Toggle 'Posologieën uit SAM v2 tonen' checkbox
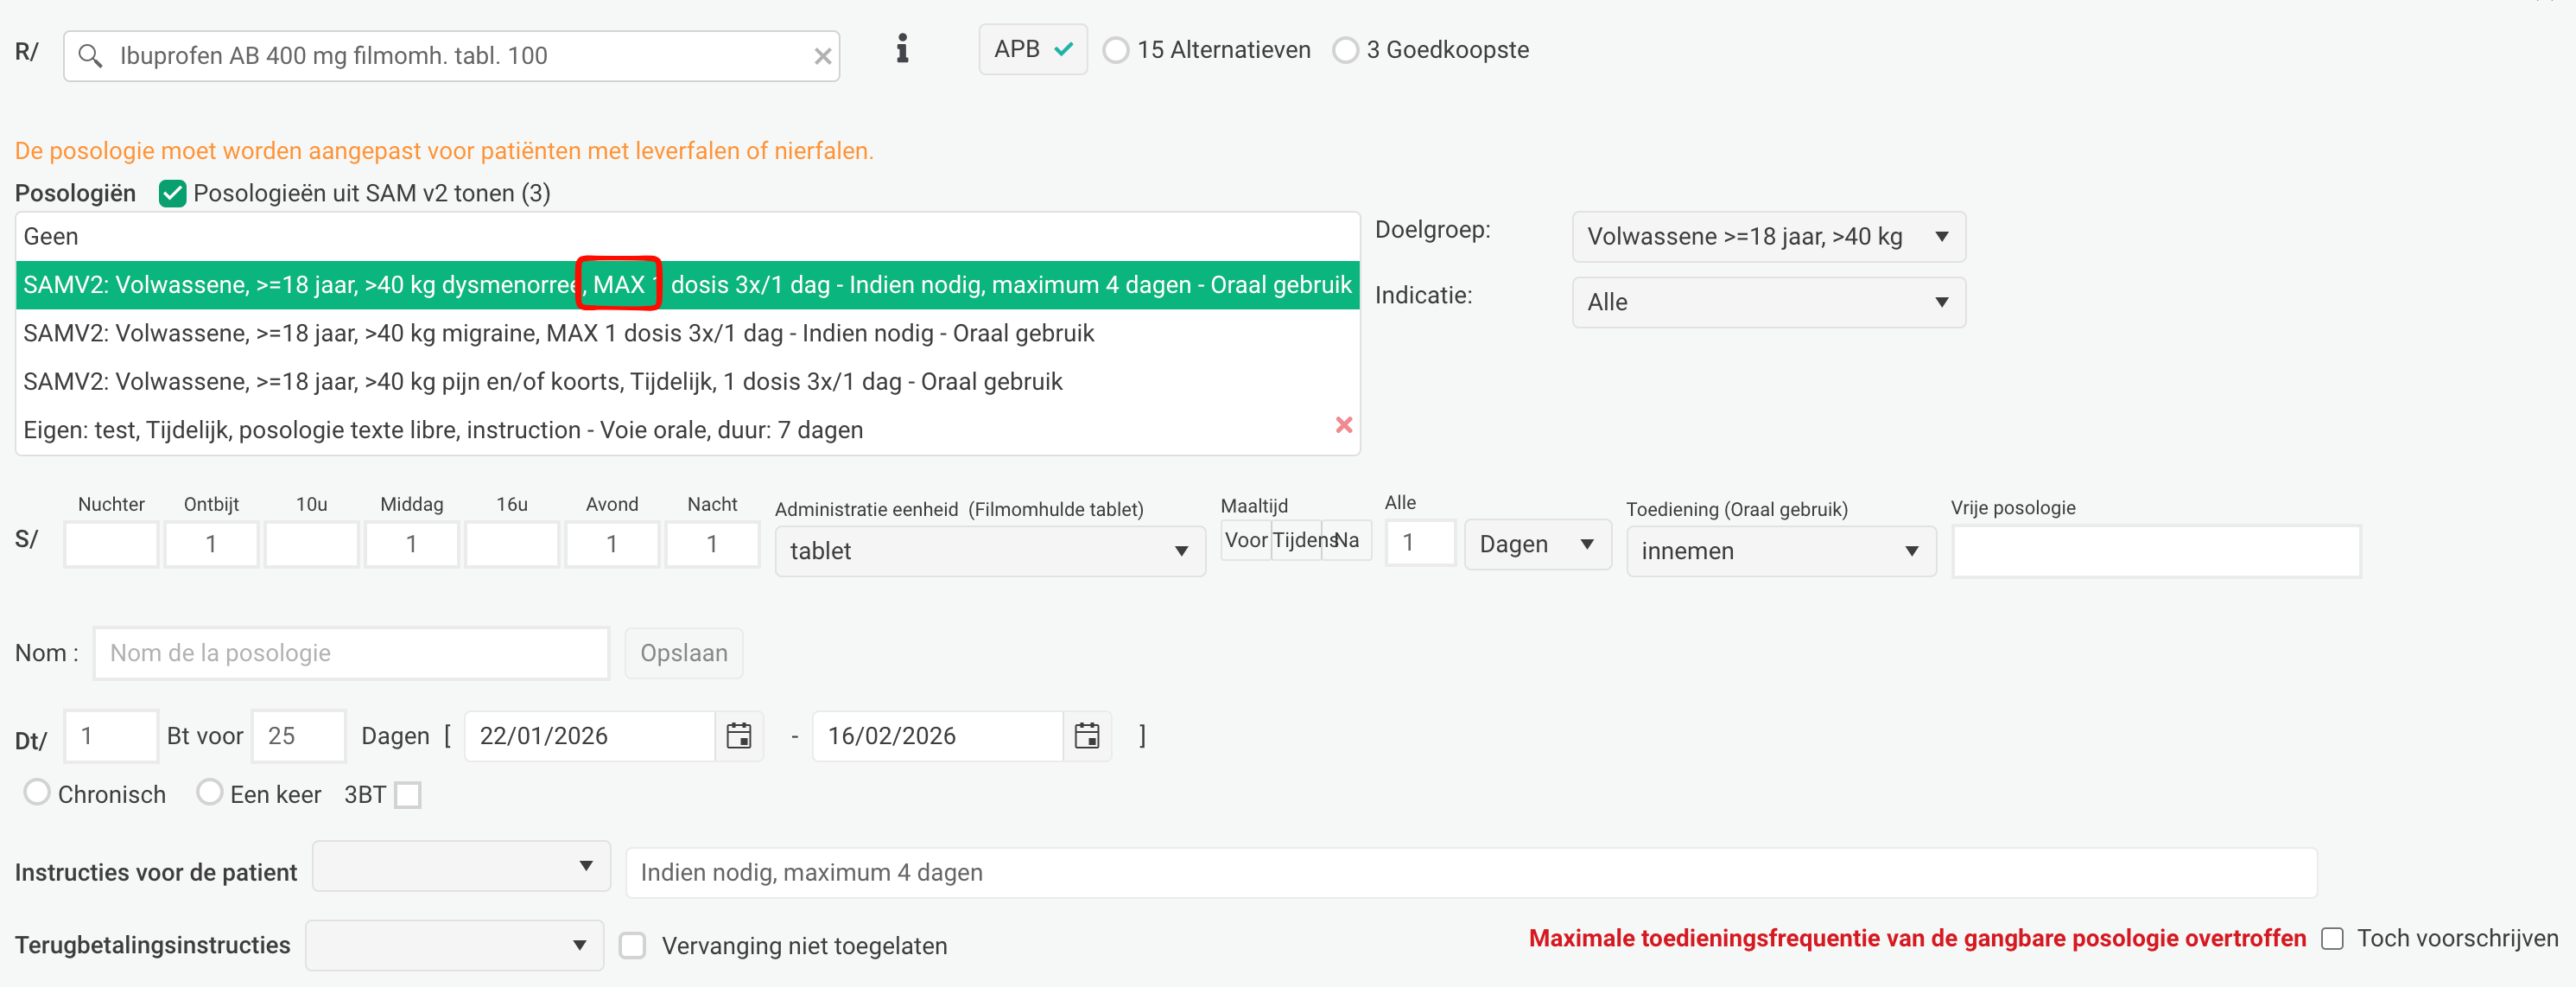This screenshot has height=987, width=2576. 172,194
